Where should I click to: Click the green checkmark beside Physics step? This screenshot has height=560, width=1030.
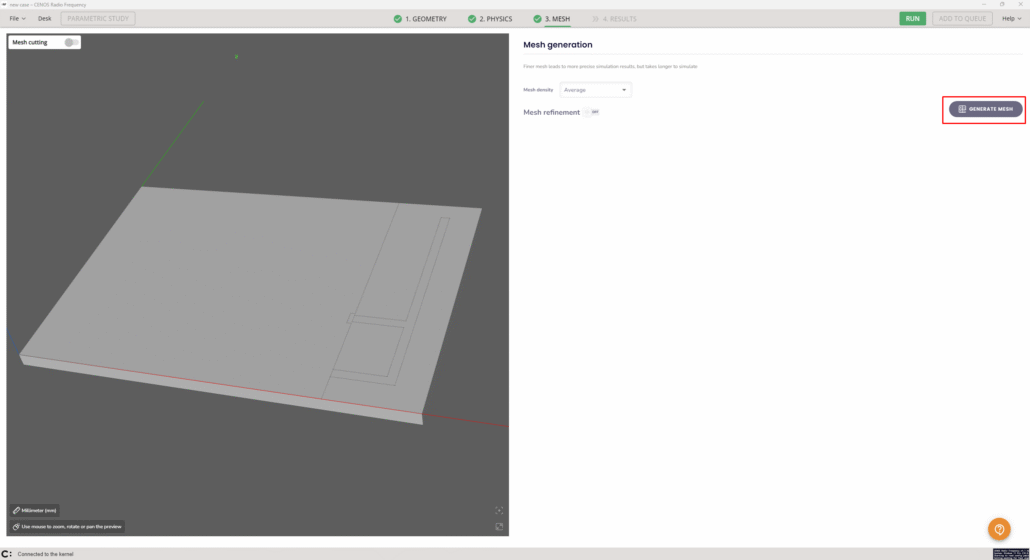tap(472, 19)
